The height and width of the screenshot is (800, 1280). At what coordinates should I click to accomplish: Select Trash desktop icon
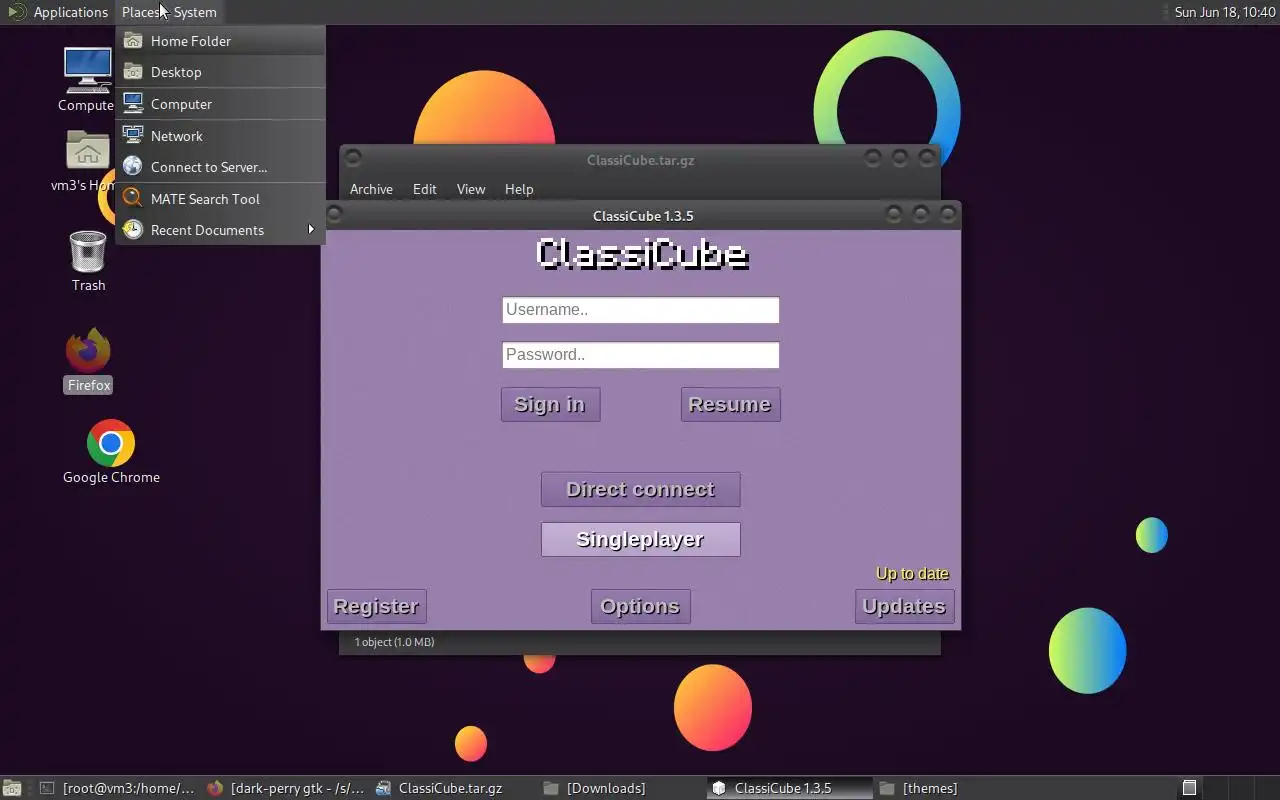pos(88,260)
